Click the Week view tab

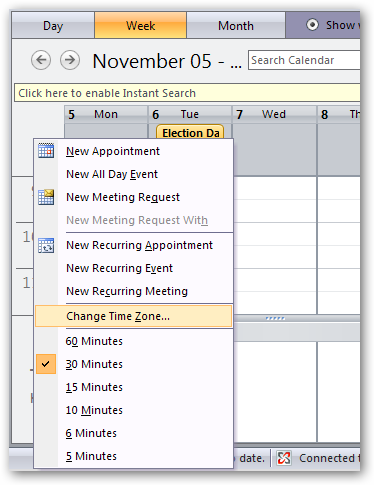tap(140, 25)
